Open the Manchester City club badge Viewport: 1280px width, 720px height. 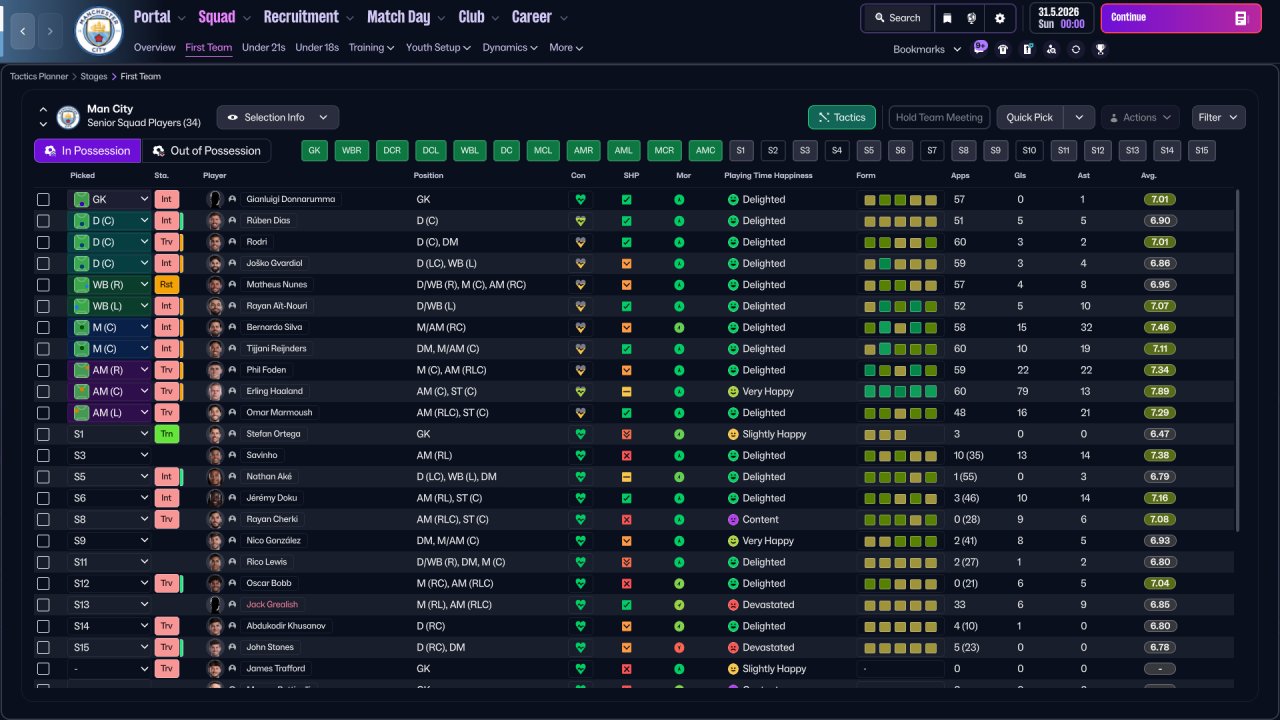pyautogui.click(x=99, y=31)
